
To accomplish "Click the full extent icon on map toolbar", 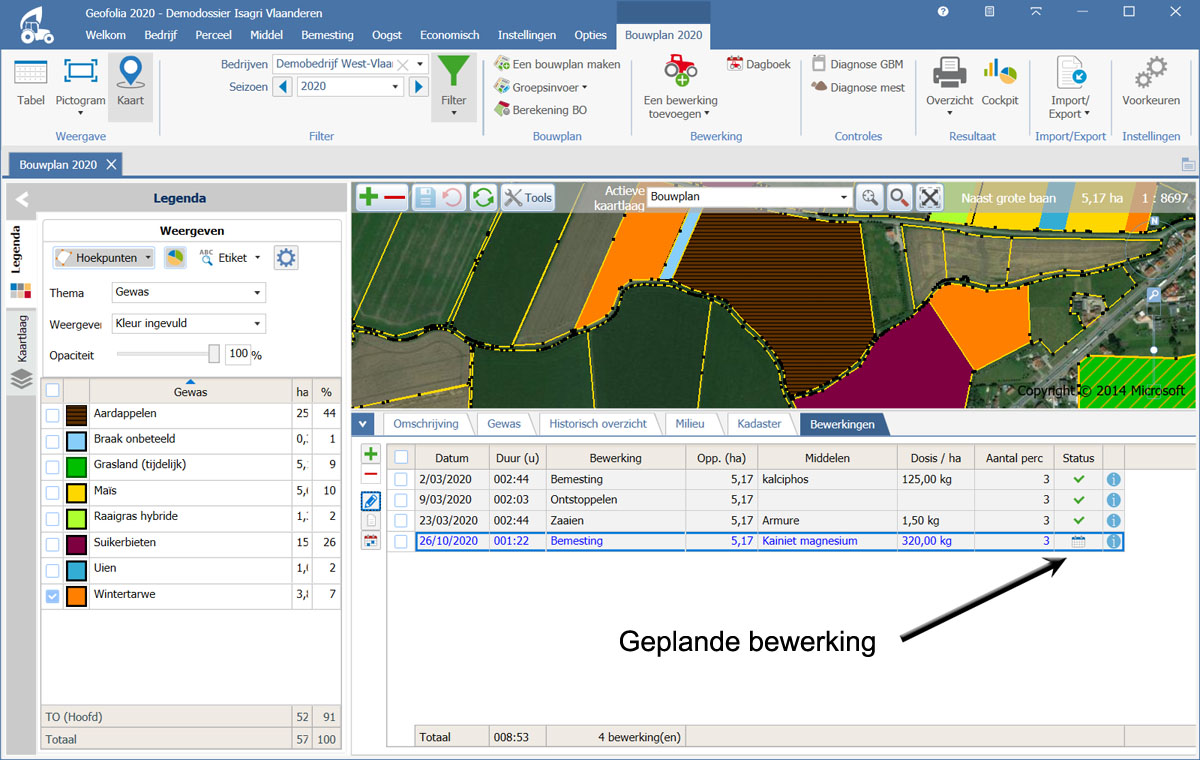I will (931, 197).
